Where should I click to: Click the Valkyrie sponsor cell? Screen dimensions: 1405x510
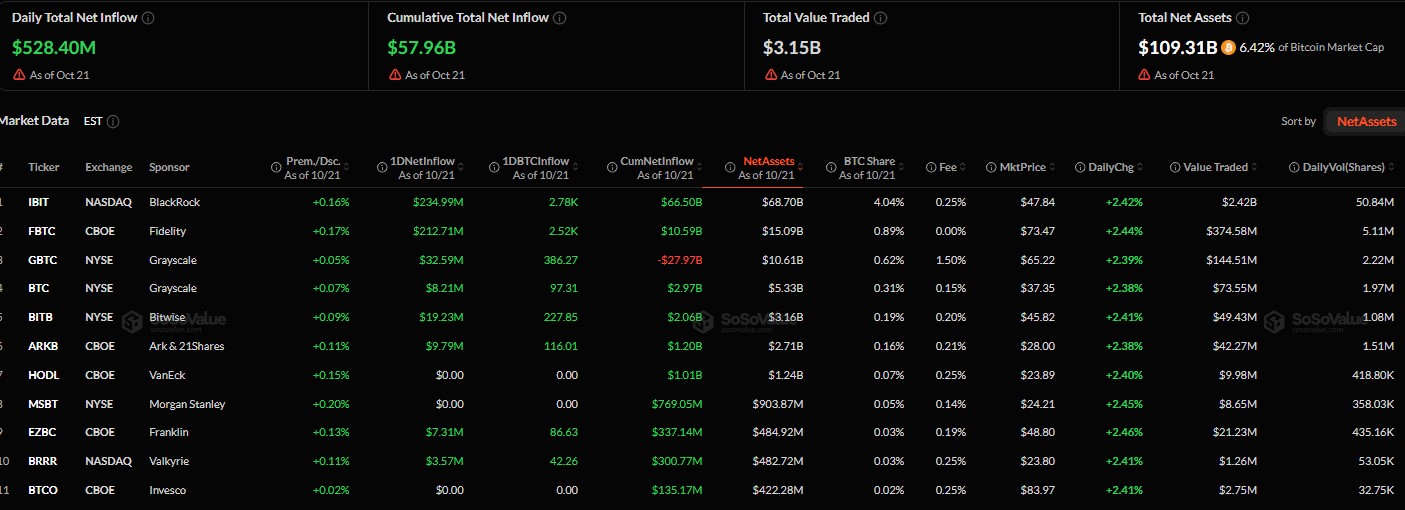(169, 462)
